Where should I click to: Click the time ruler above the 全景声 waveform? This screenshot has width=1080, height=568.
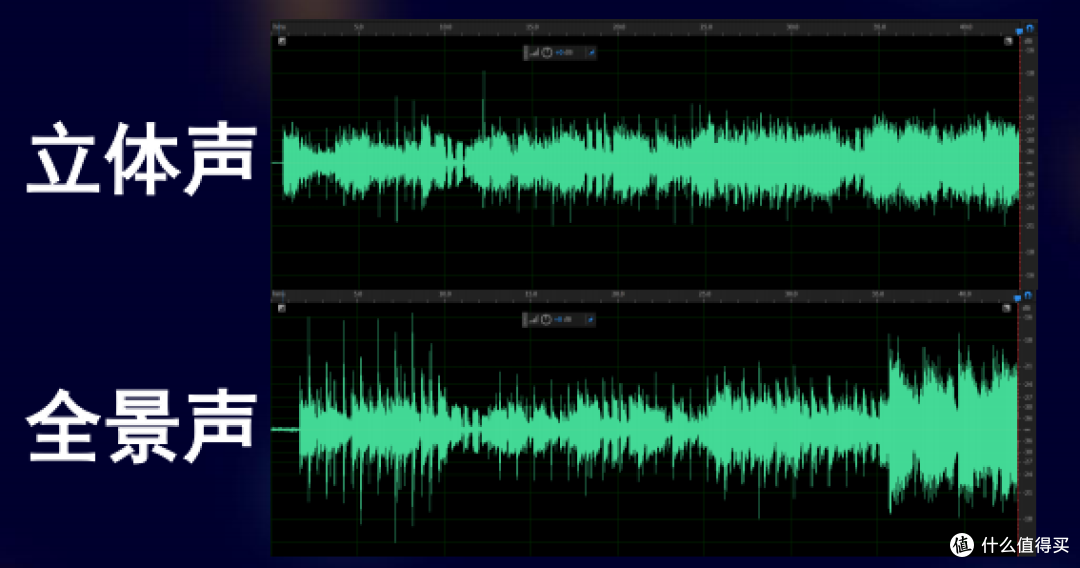643,295
